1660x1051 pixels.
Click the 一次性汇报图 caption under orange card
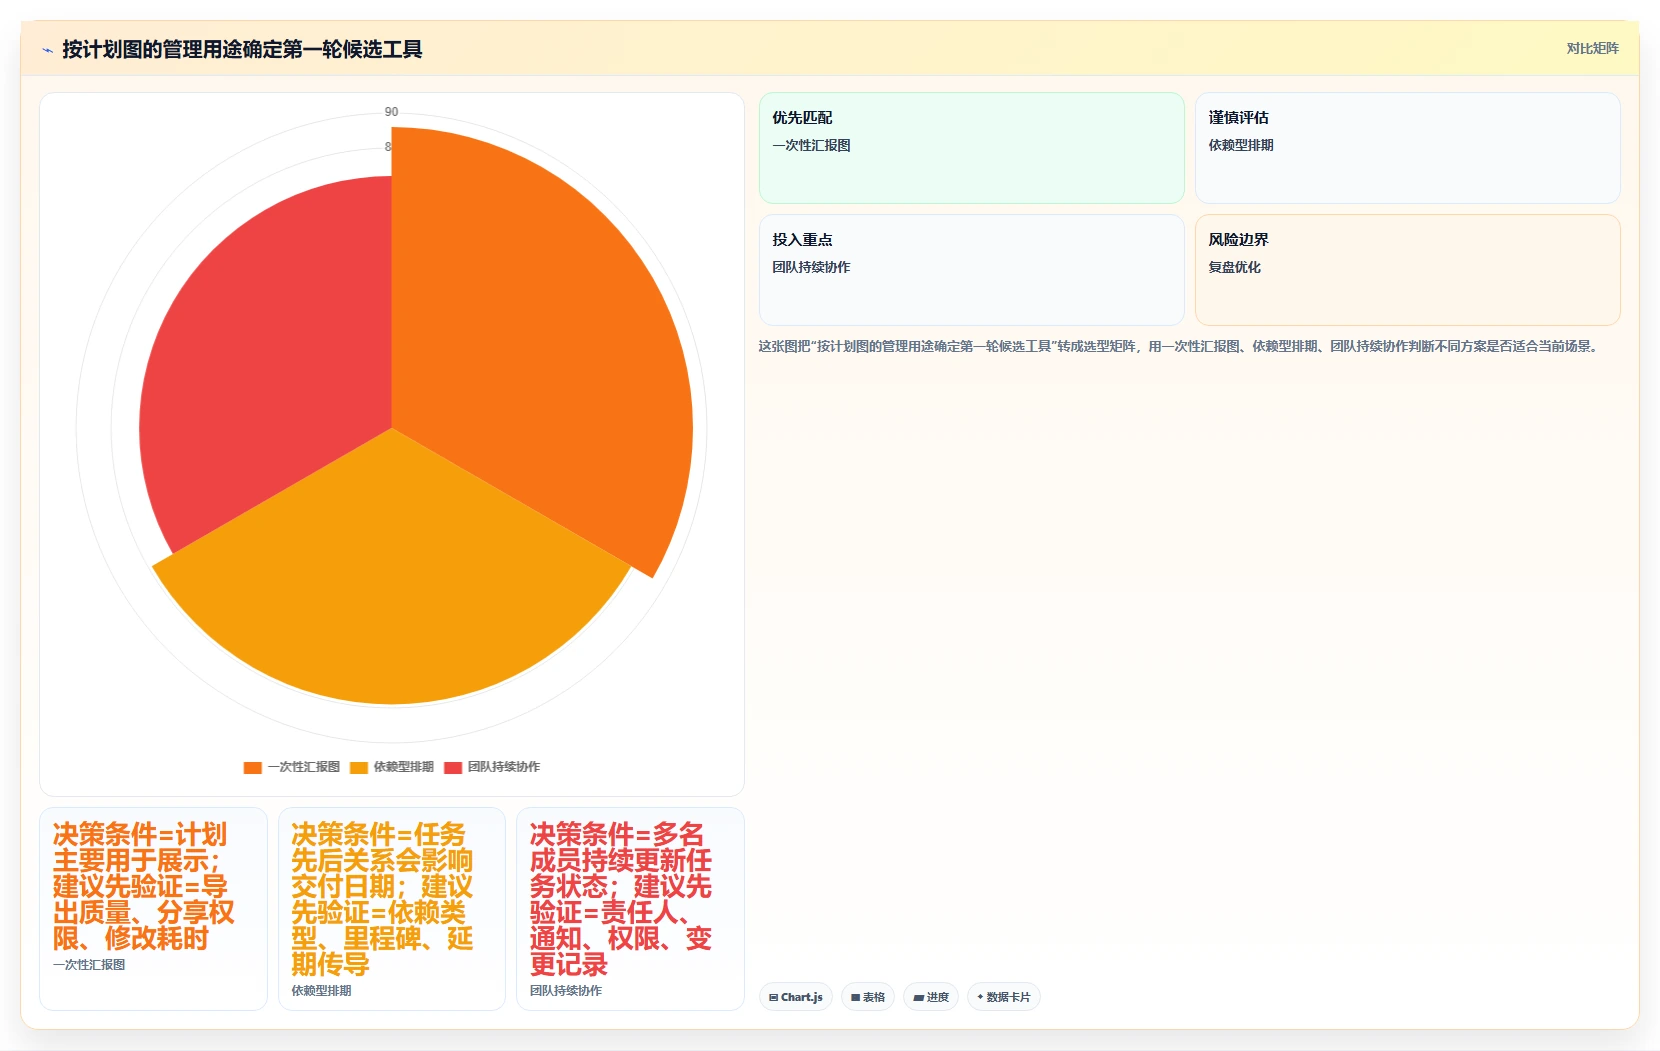[x=89, y=965]
